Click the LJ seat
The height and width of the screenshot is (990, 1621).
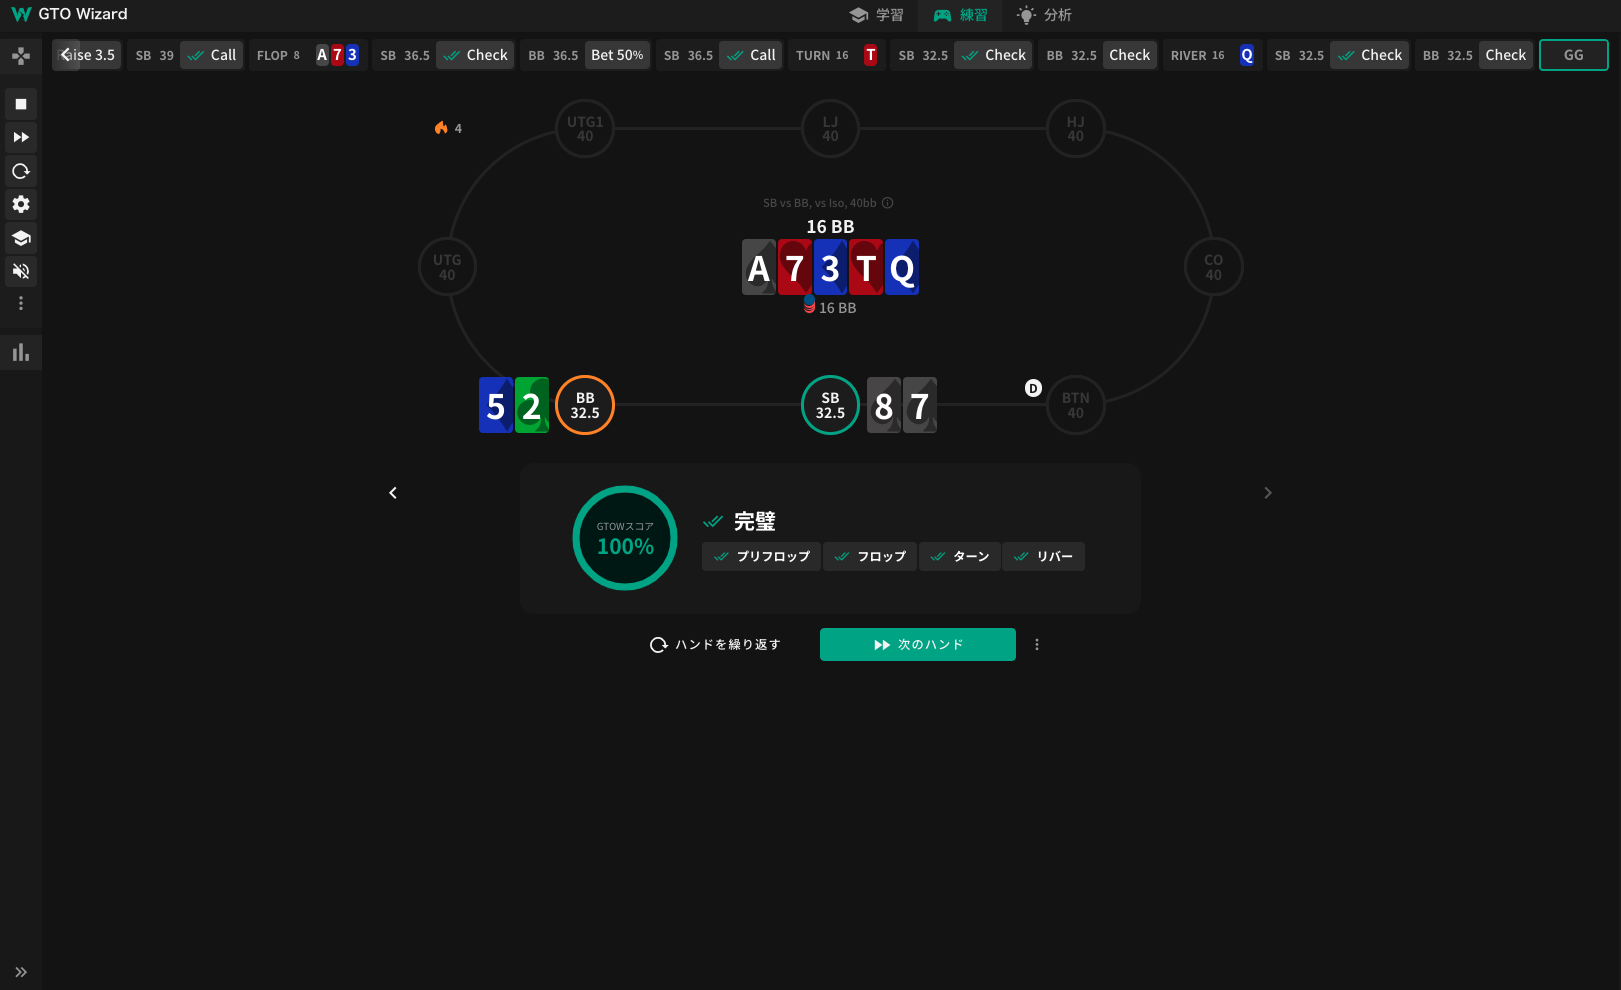pos(830,129)
